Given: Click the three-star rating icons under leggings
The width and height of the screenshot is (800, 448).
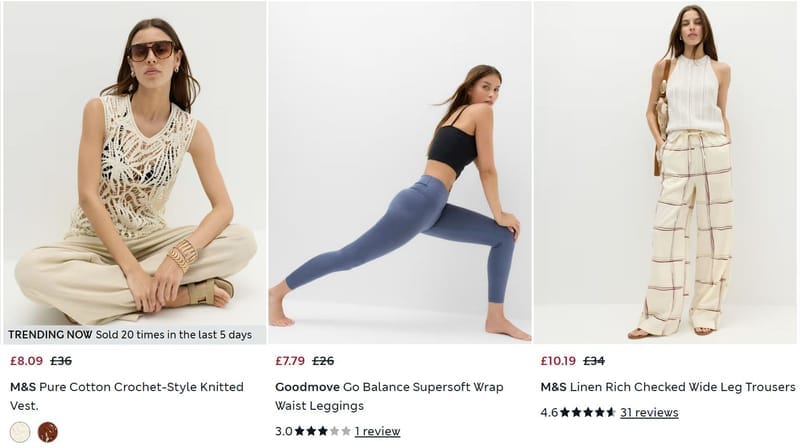Looking at the screenshot, I should point(322,431).
